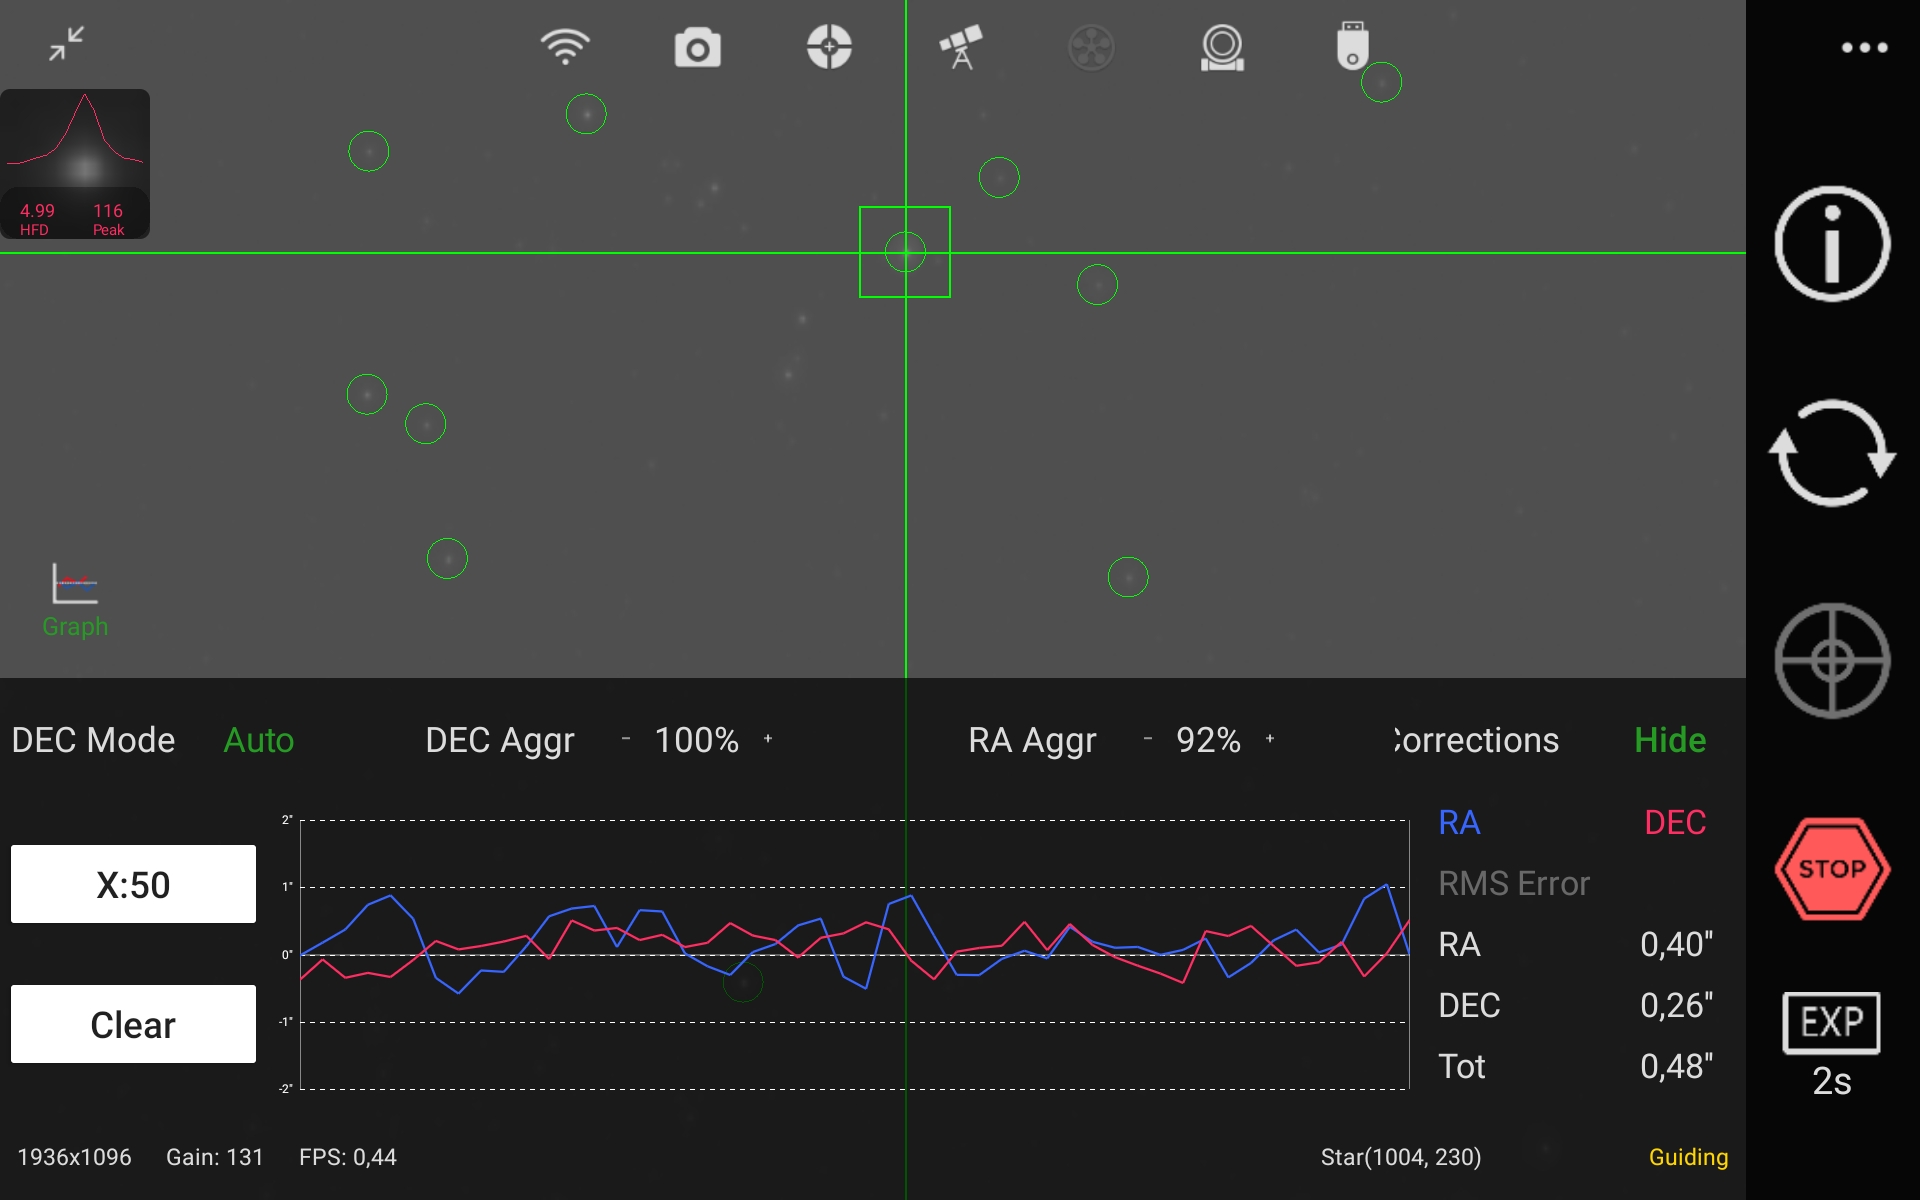Click the 4.99 HFD value
The image size is (1920, 1200).
click(37, 211)
